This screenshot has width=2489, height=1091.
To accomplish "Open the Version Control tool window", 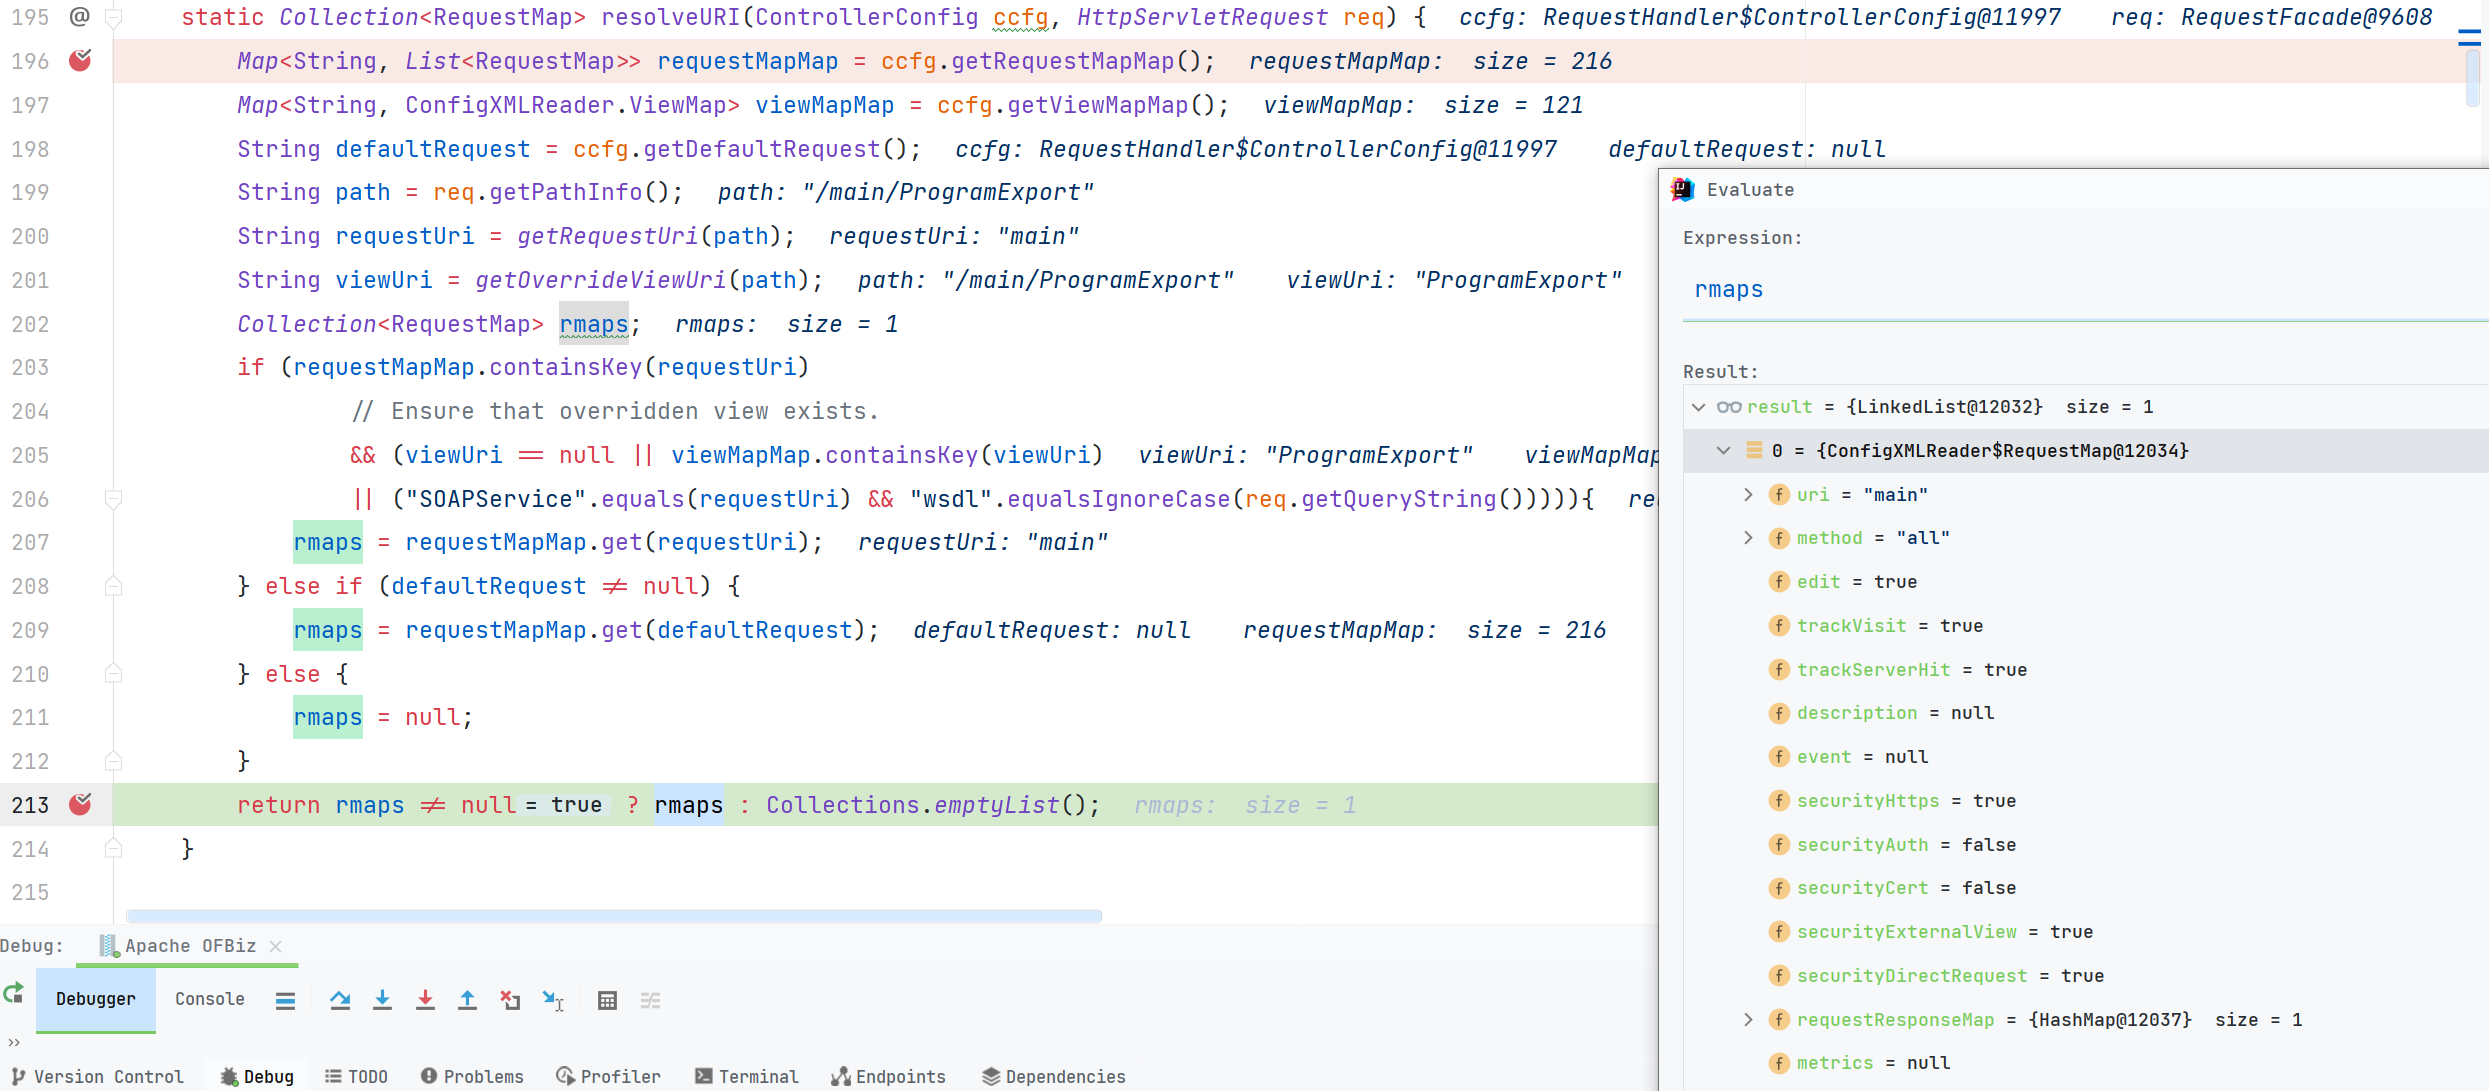I will pyautogui.click(x=98, y=1076).
